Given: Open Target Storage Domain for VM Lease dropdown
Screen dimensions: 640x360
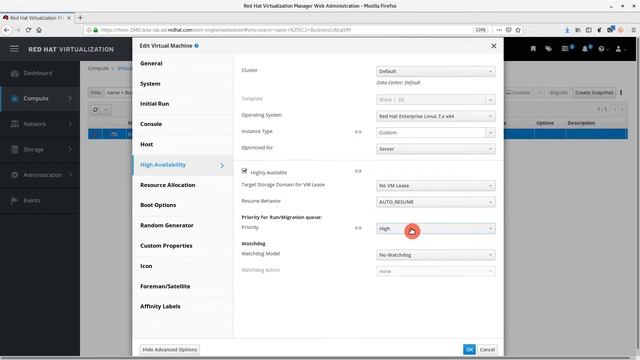Looking at the screenshot, I should click(x=436, y=186).
